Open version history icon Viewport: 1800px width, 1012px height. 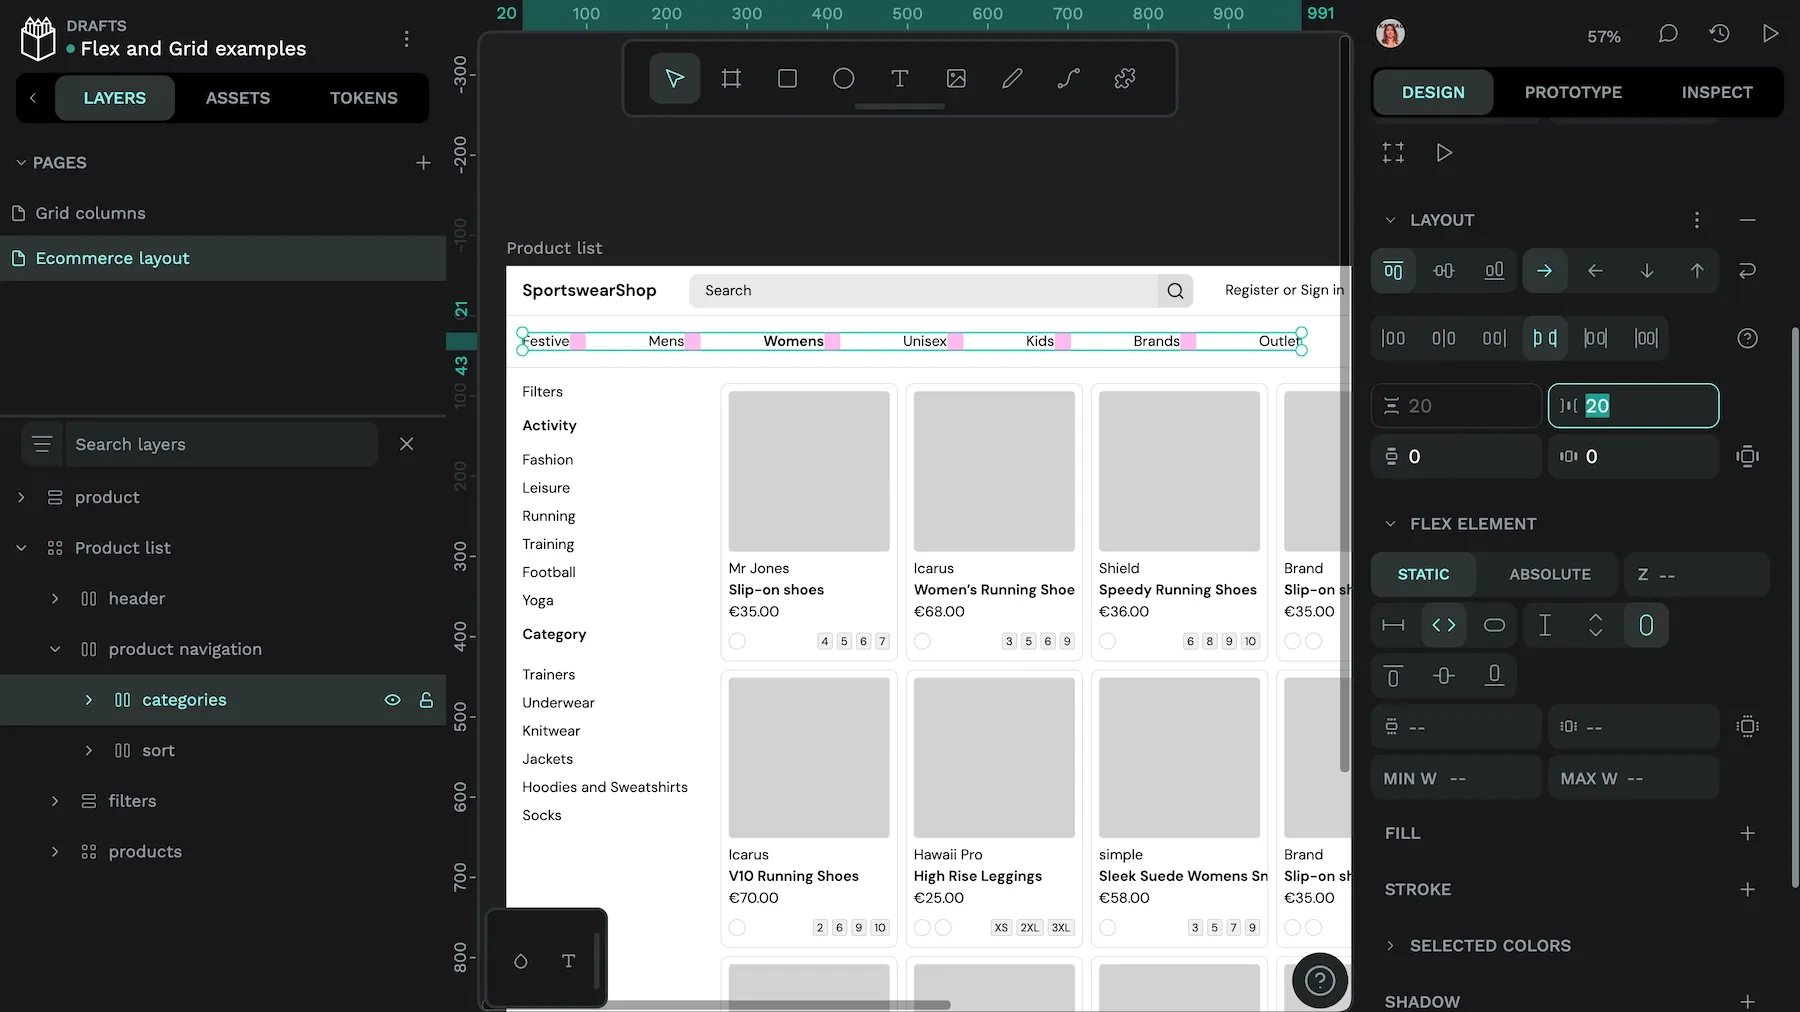(1719, 34)
